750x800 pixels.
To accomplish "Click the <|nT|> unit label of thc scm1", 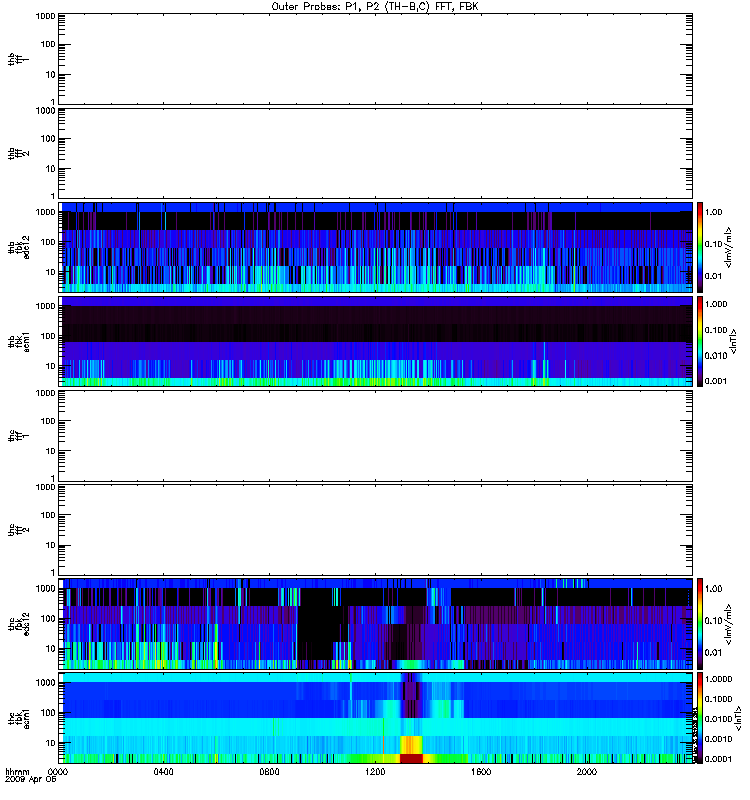I will pyautogui.click(x=738, y=718).
